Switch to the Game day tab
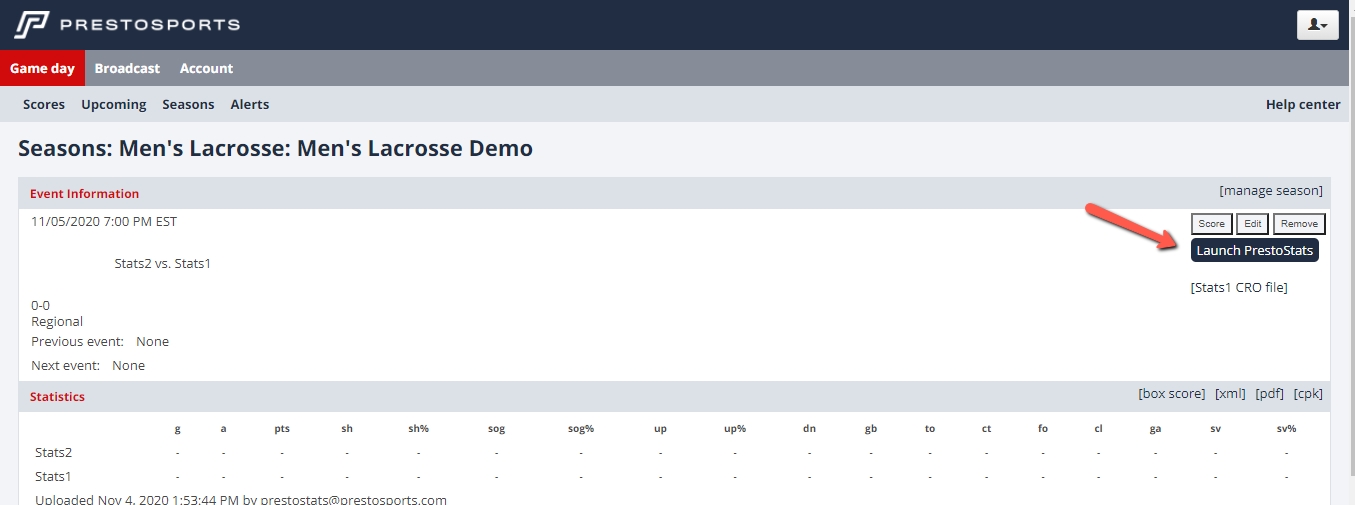 coord(42,68)
